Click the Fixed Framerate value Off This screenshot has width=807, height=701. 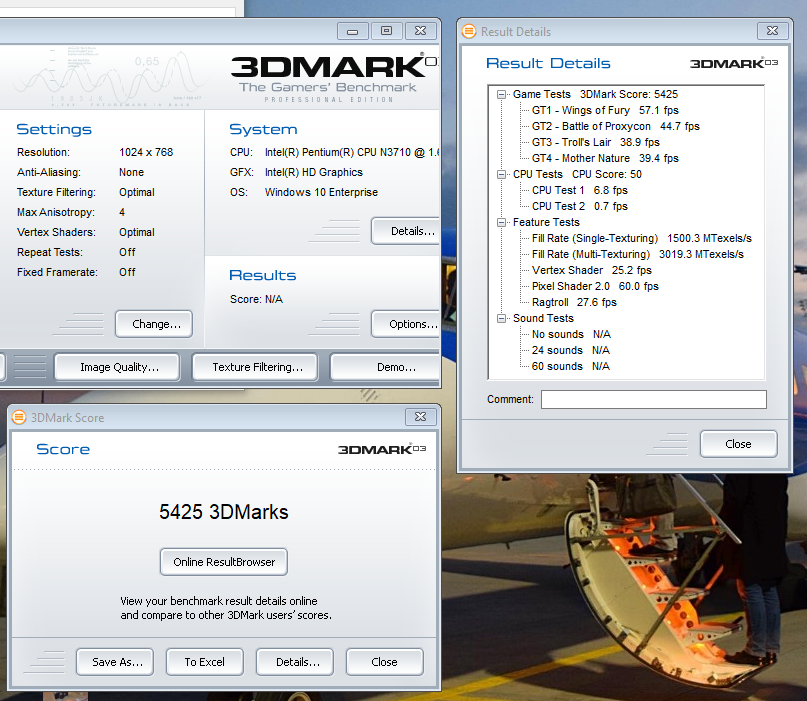(127, 272)
